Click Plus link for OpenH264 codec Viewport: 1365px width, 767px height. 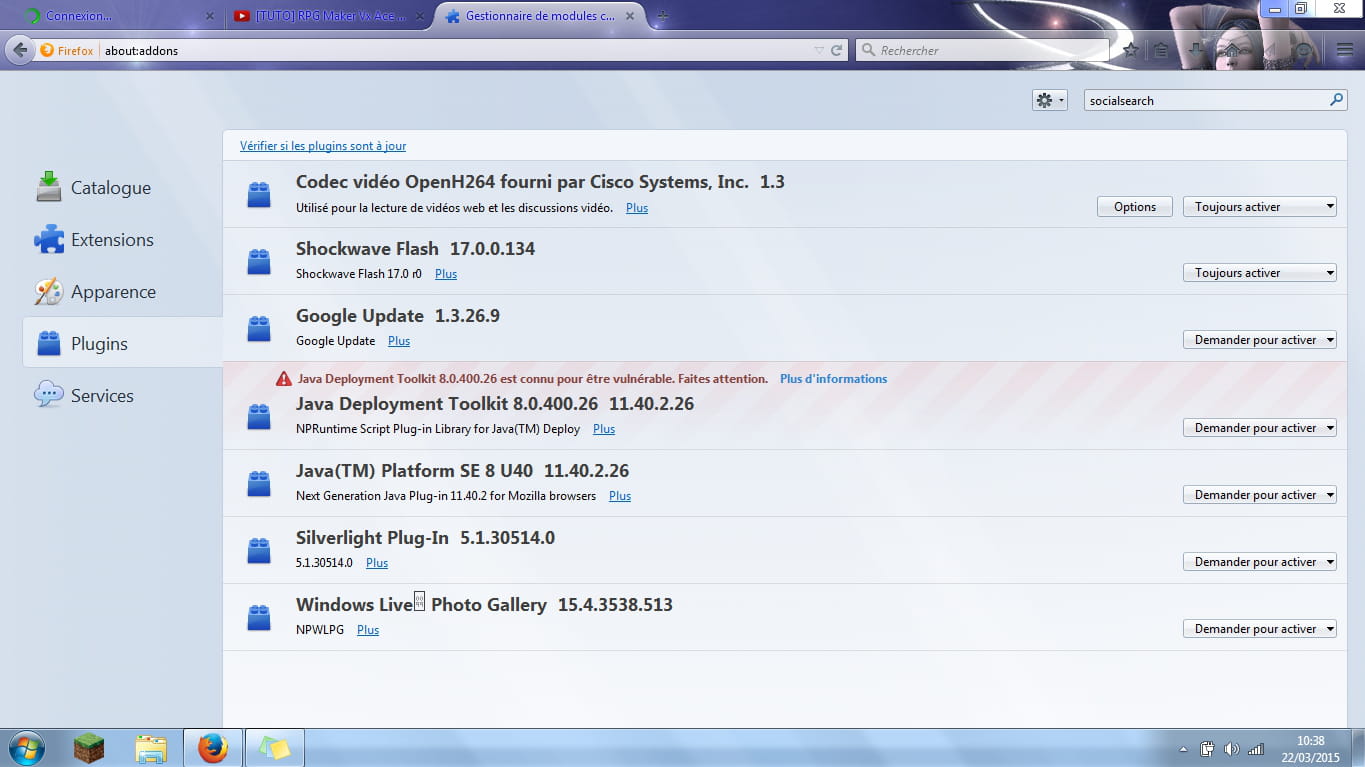[637, 208]
